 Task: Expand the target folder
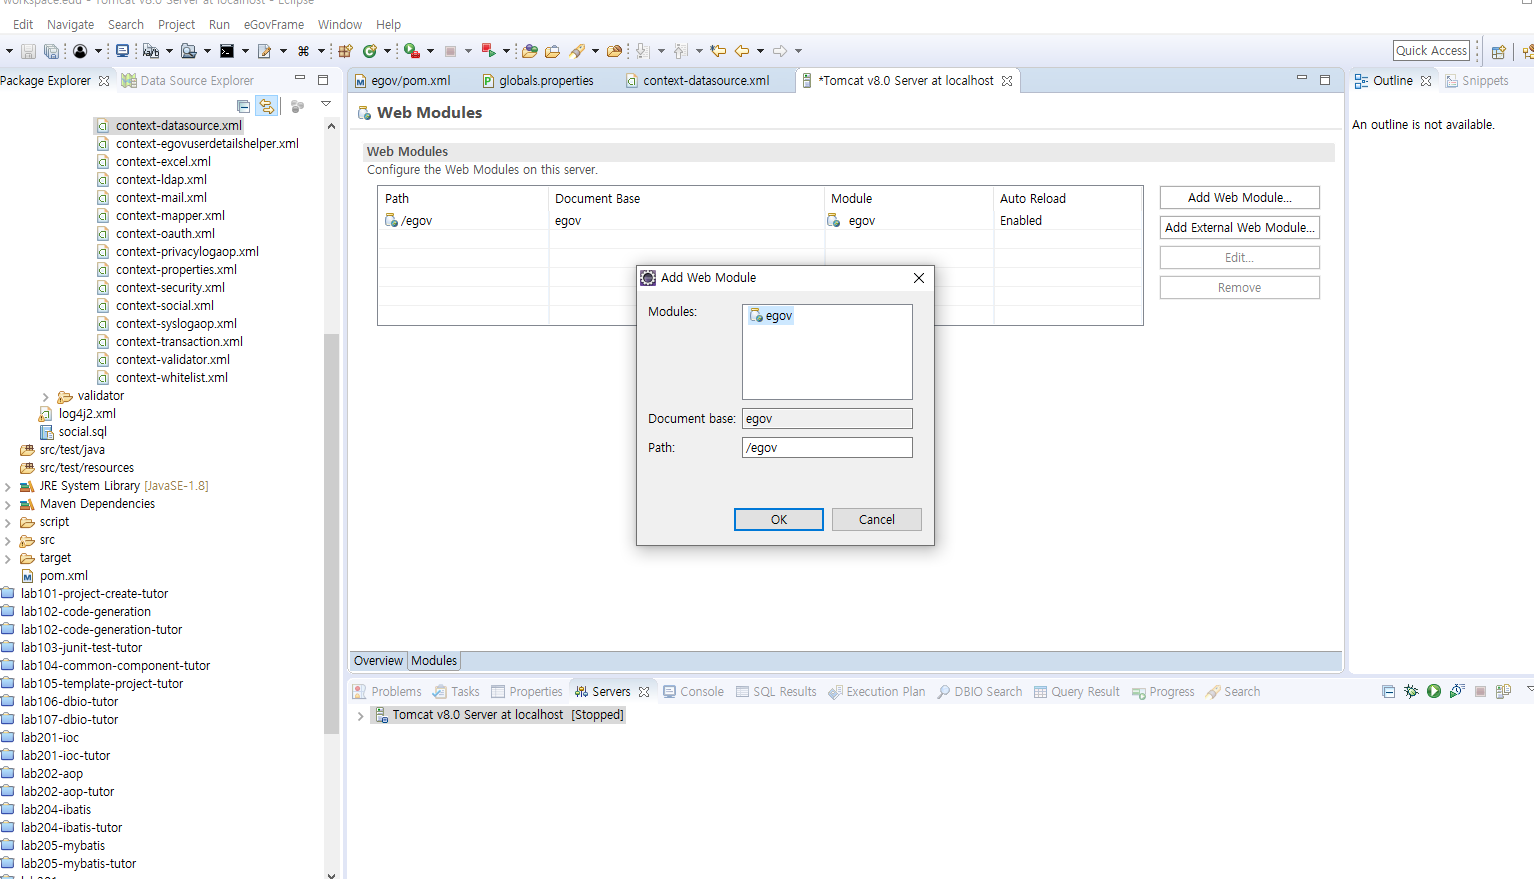coord(8,559)
